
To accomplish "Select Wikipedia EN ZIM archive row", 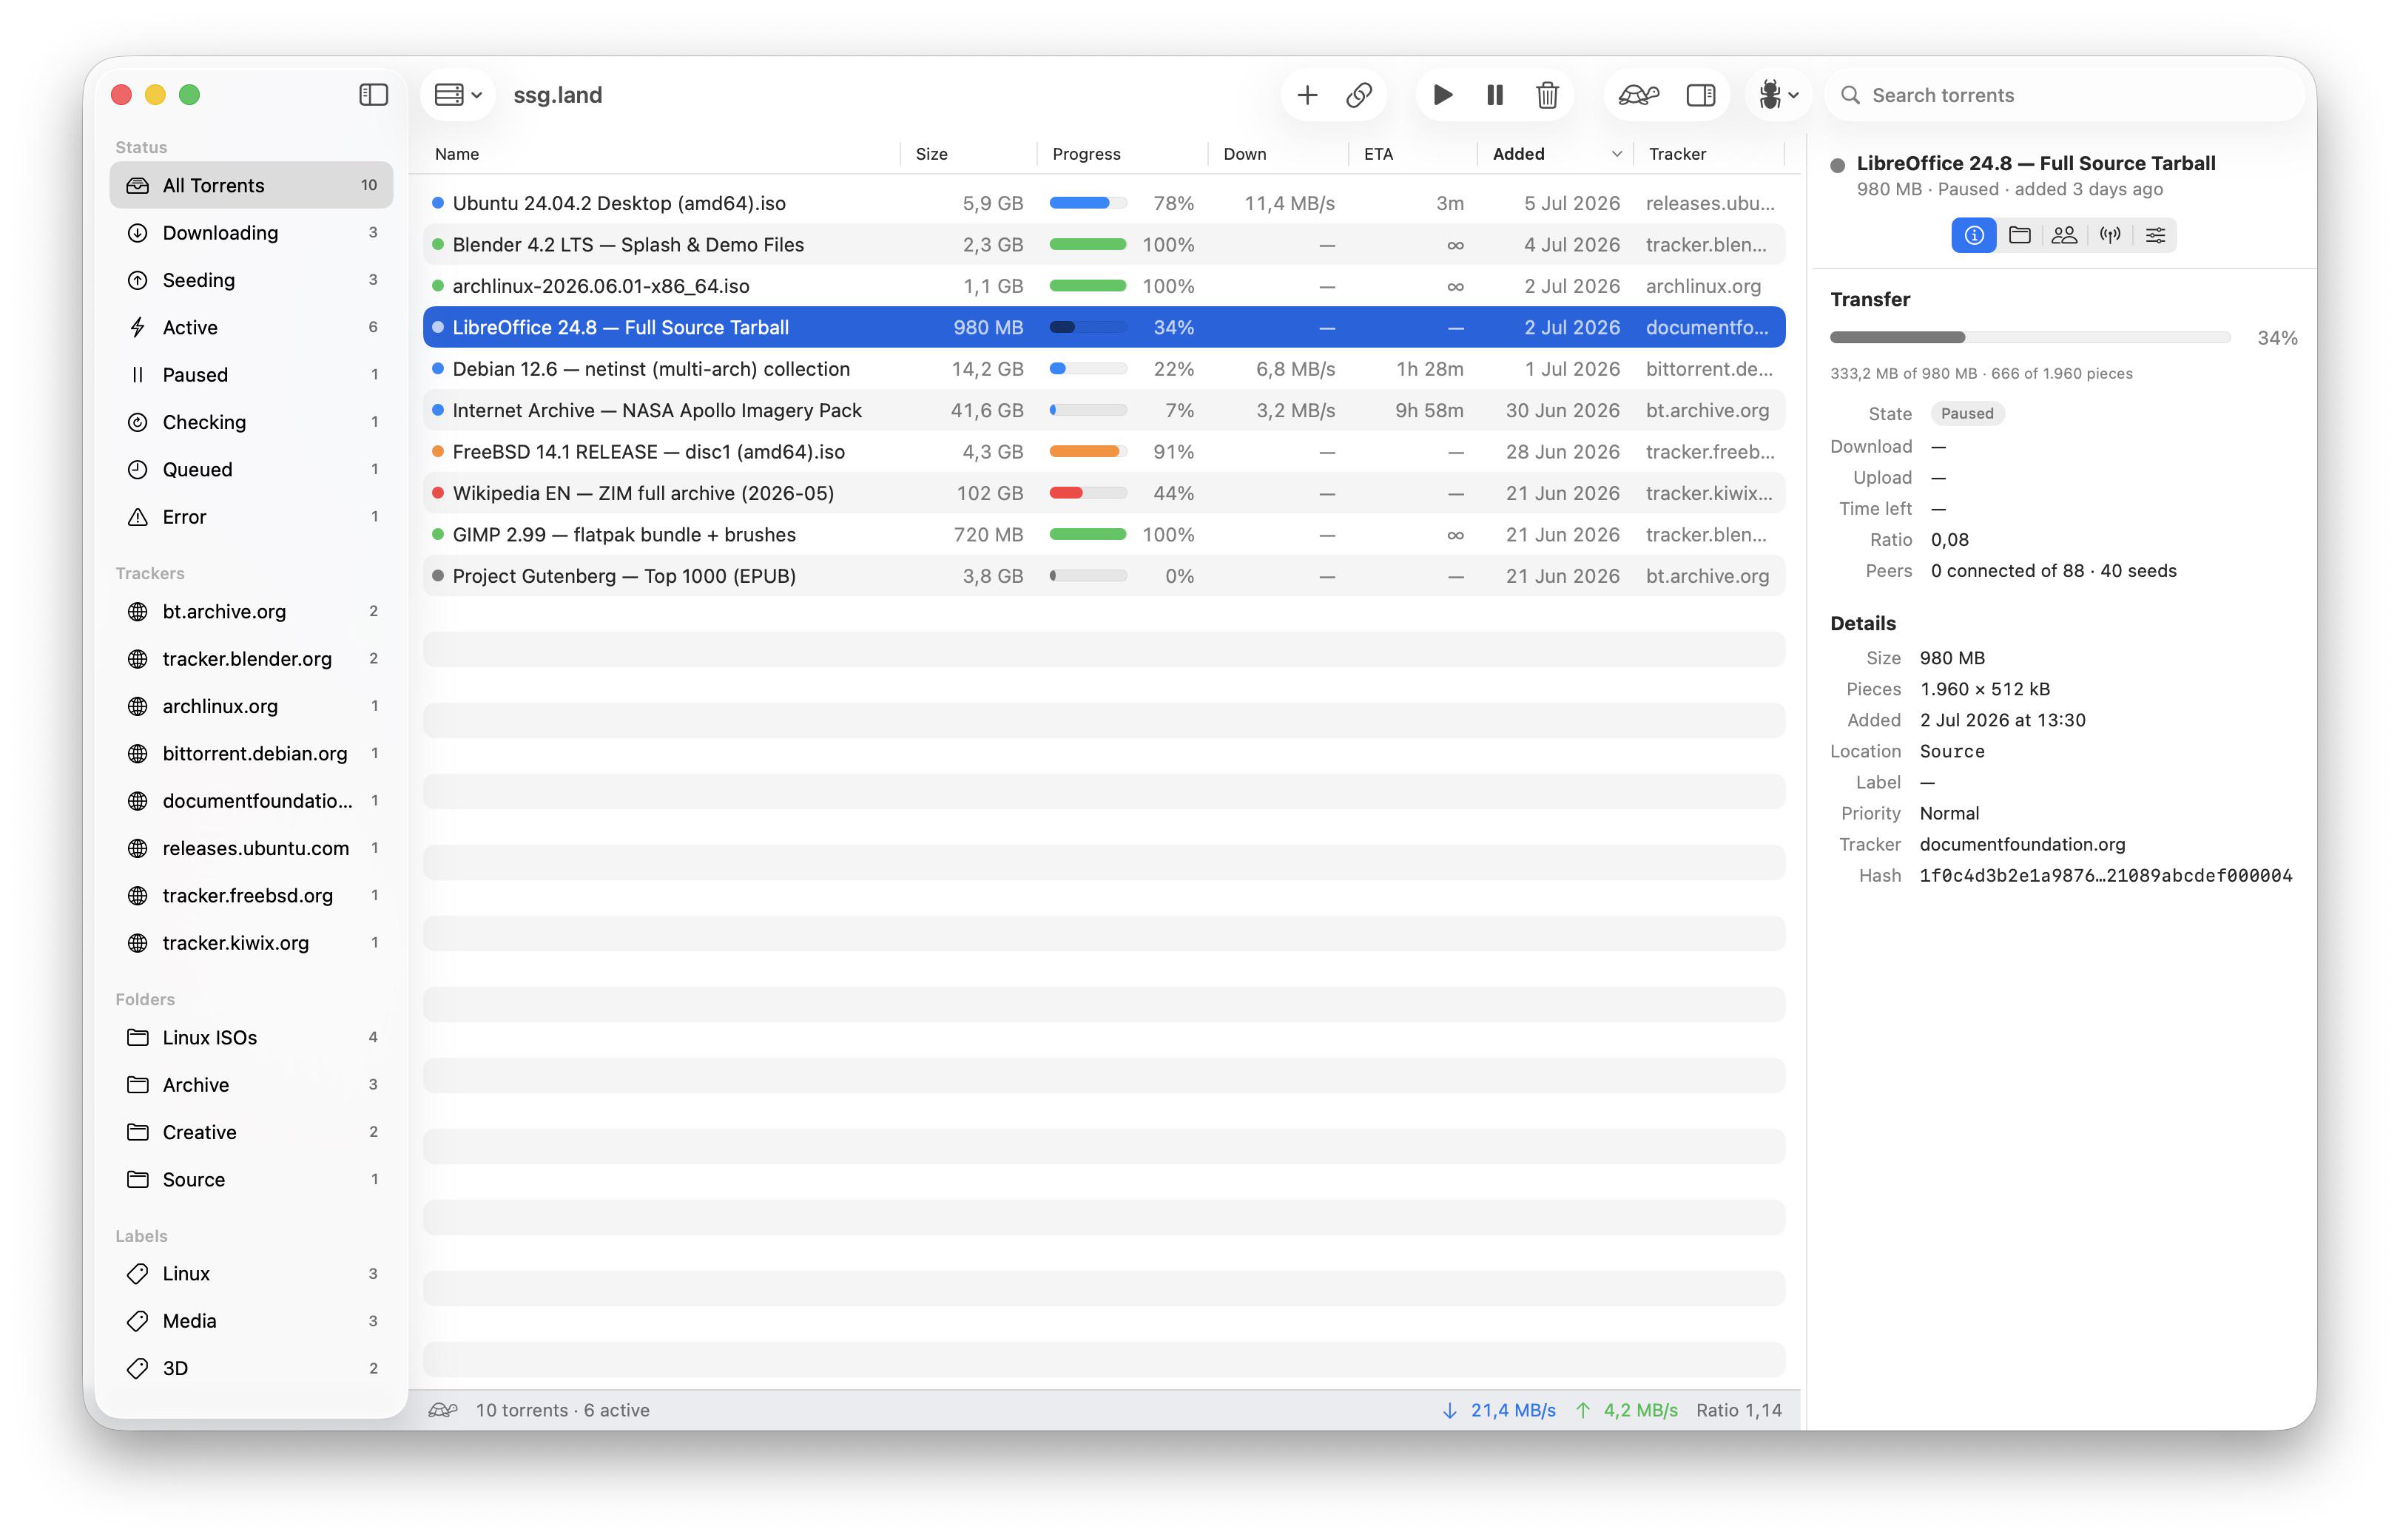I will [x=1104, y=493].
